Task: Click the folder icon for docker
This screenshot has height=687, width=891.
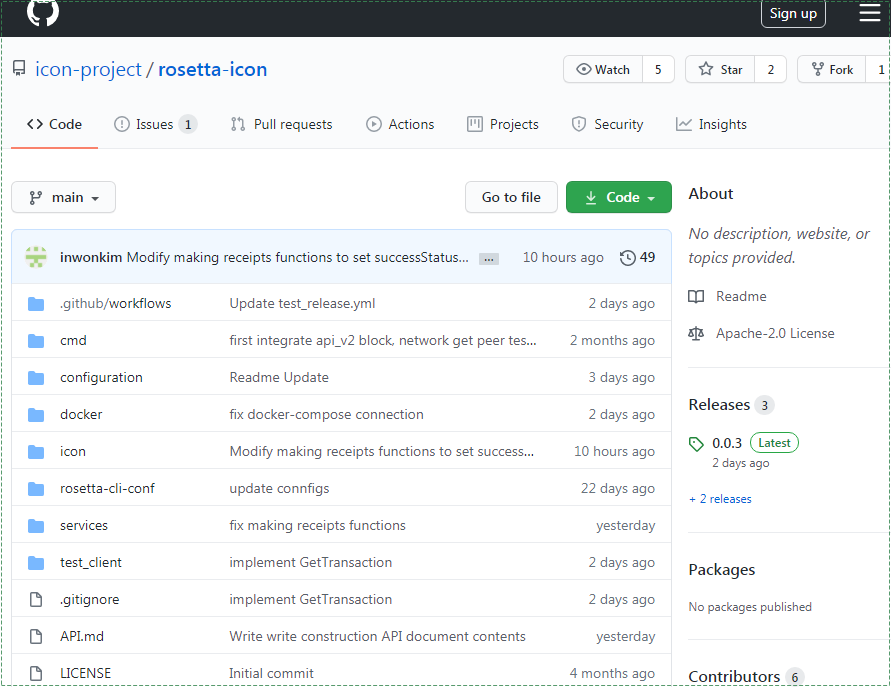Action: pyautogui.click(x=36, y=415)
